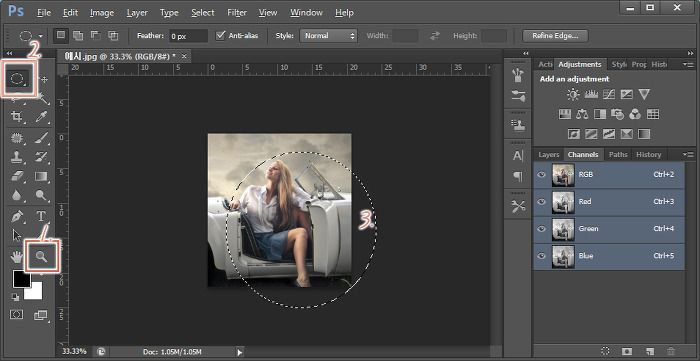Switch to the Layers tab
The height and width of the screenshot is (361, 700).
(549, 155)
